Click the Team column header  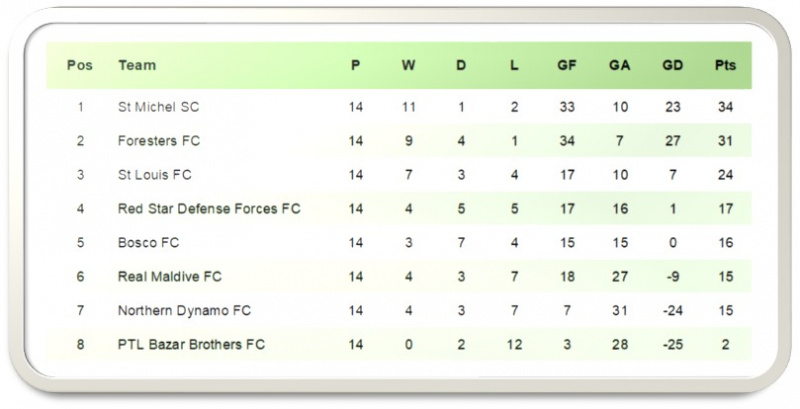pos(137,65)
